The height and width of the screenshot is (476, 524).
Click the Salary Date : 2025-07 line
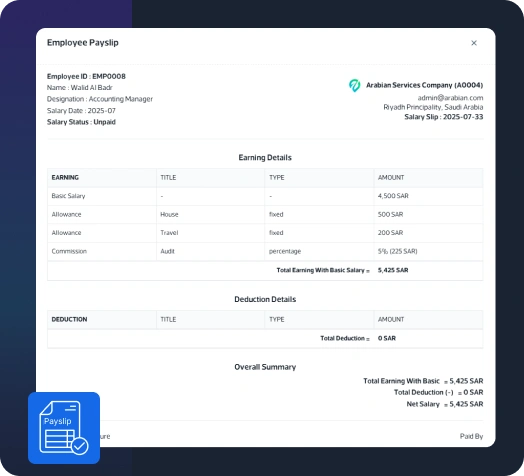81,111
